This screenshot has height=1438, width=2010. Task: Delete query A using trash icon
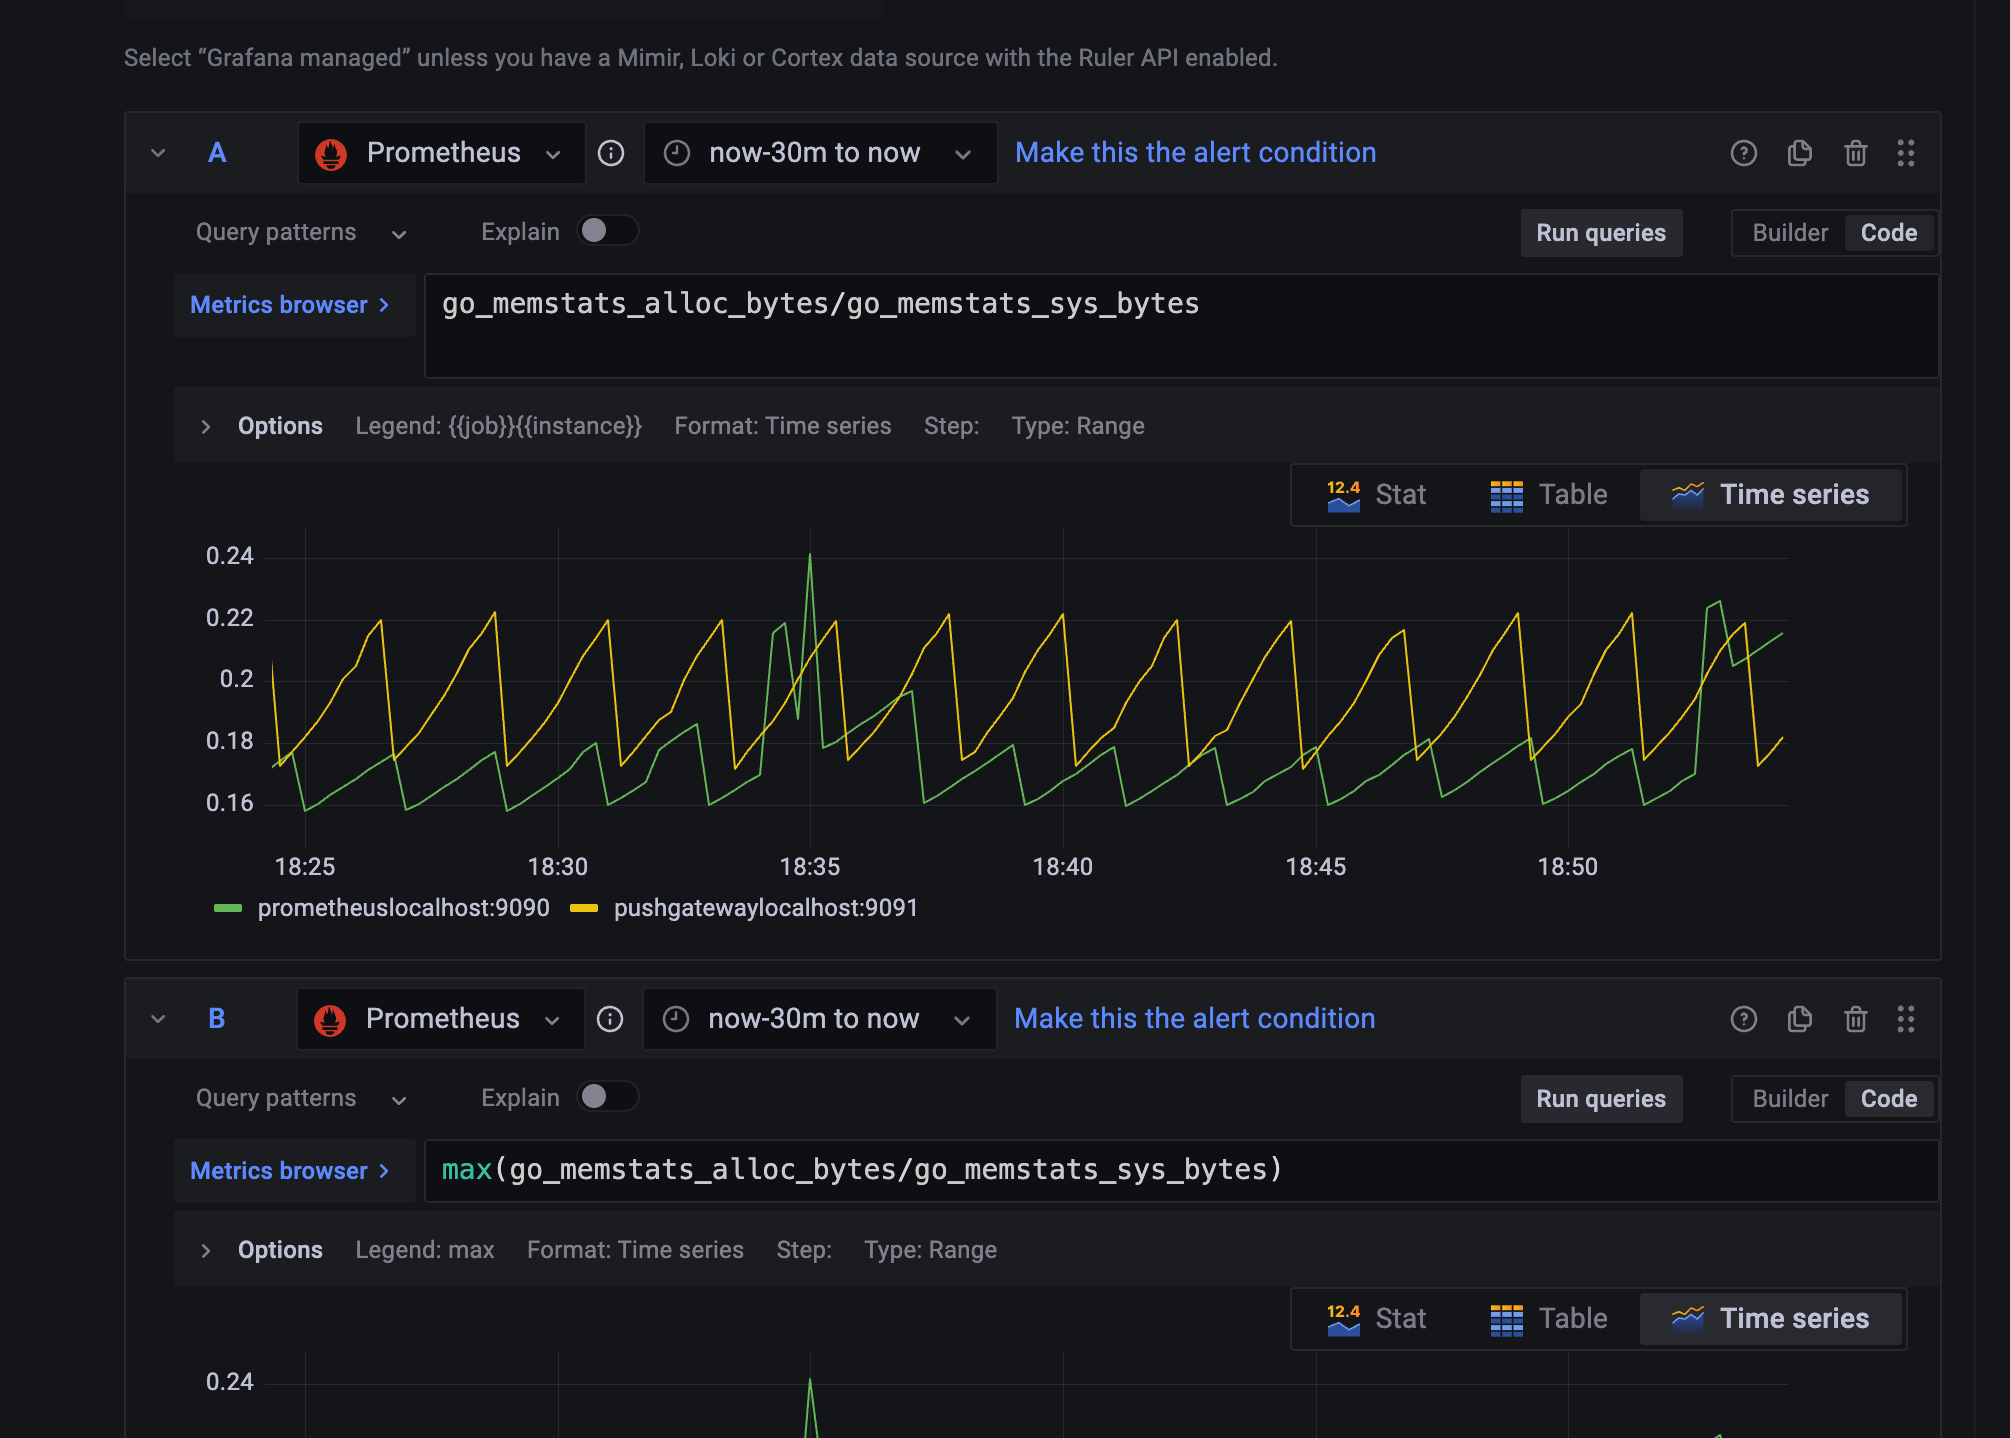click(x=1856, y=153)
